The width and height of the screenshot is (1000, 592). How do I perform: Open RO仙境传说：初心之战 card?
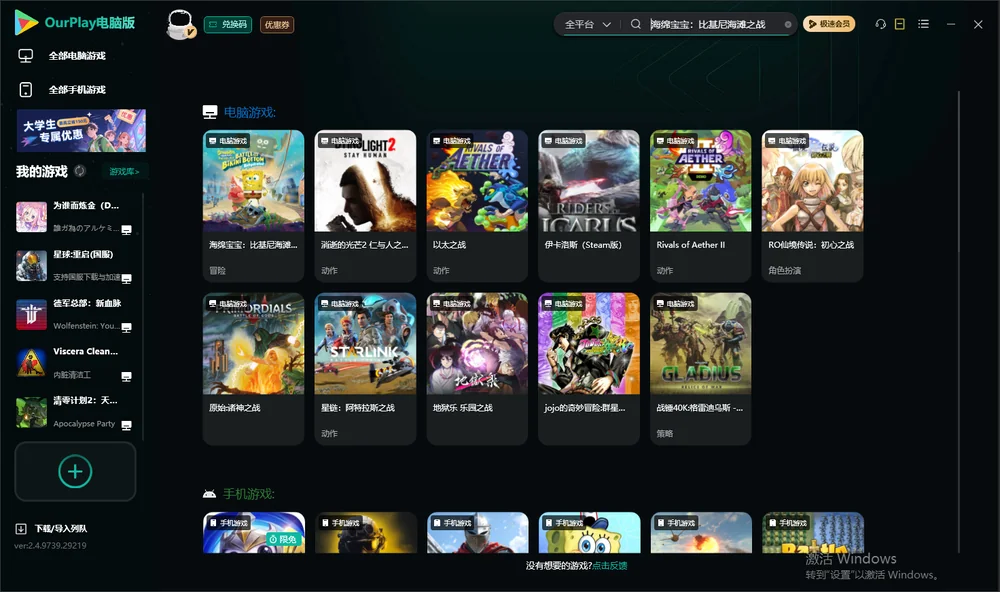coord(812,205)
